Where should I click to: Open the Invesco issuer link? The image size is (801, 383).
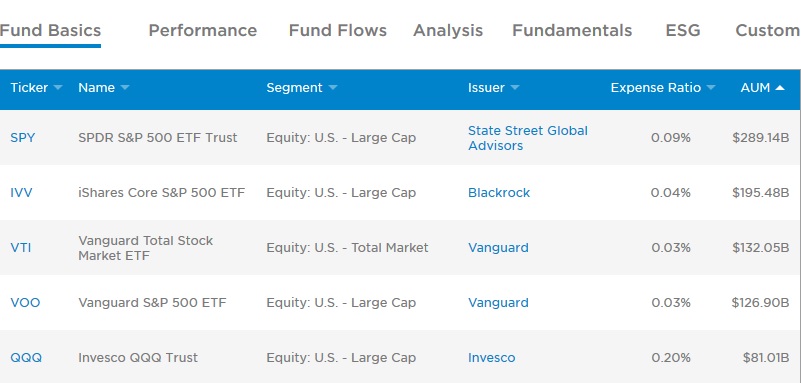pos(491,358)
